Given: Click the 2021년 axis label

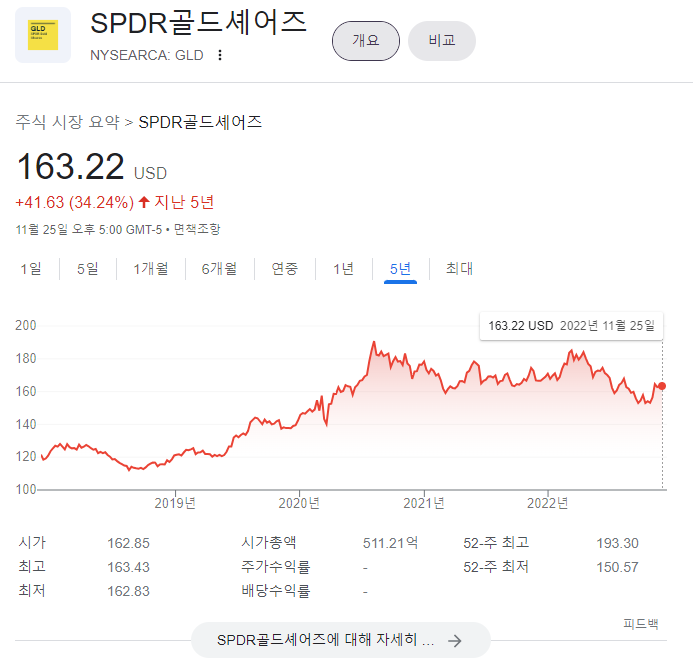Looking at the screenshot, I should coord(424,503).
